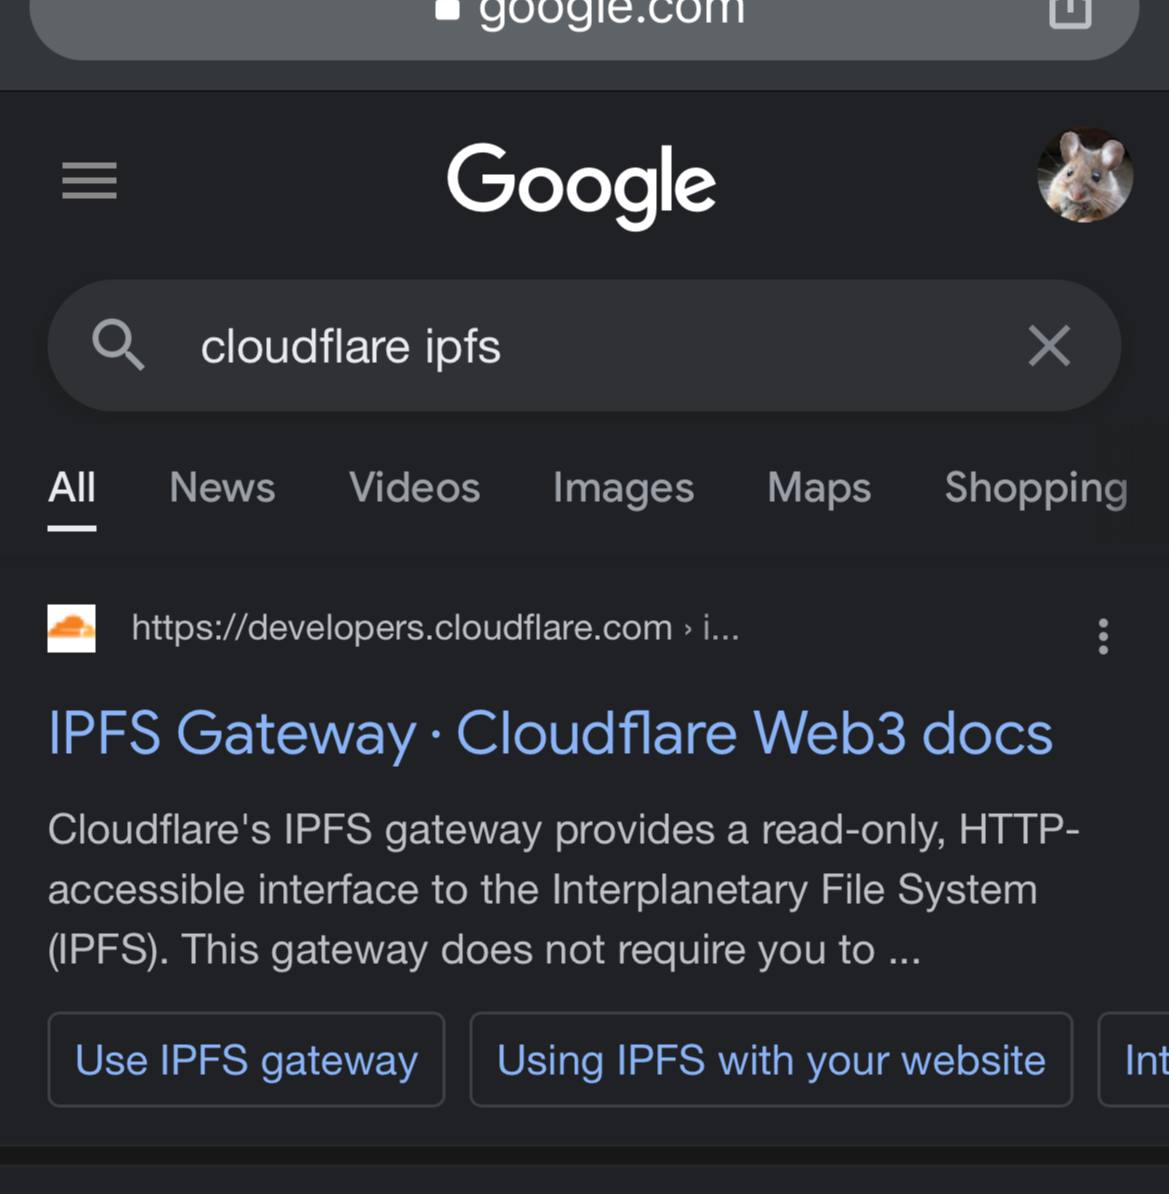Open IPFS Gateway · Cloudflare Web3 docs result
Image resolution: width=1169 pixels, height=1194 pixels.
point(550,734)
